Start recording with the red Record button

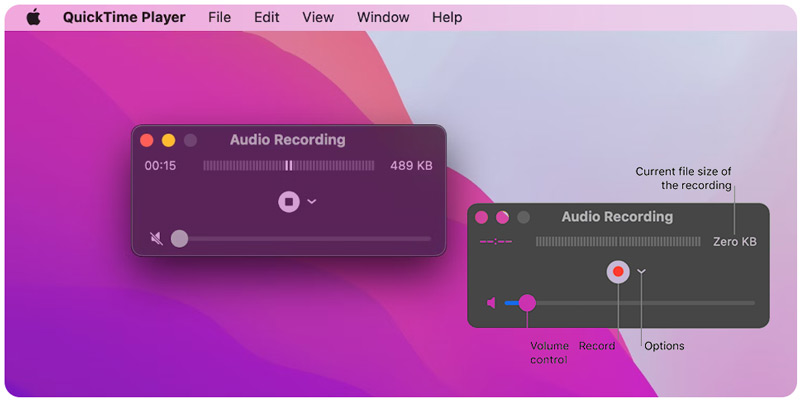[x=618, y=271]
